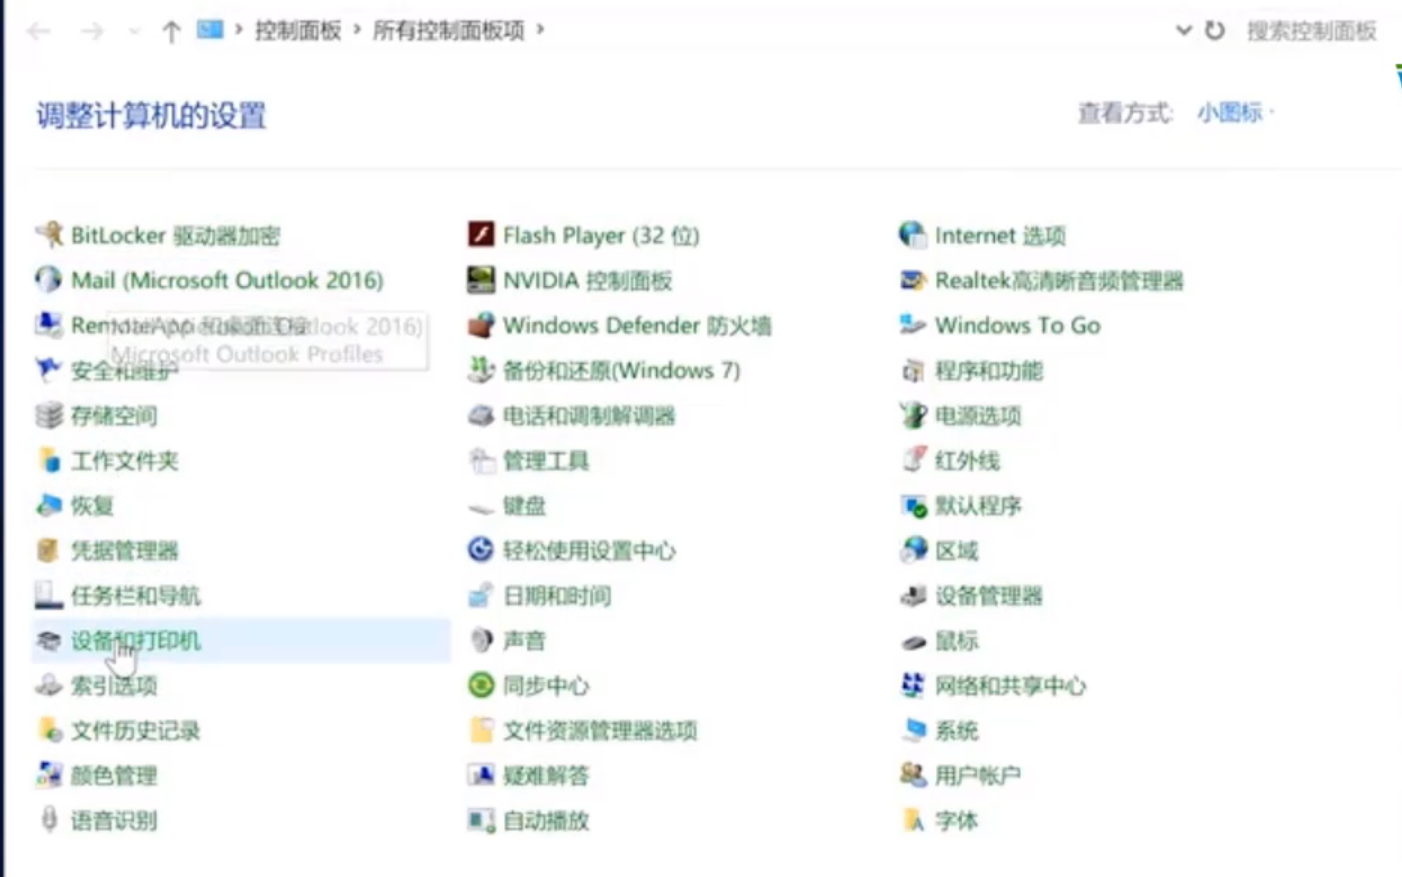Expand the chevron after 所有控制面板项
1402x877 pixels.
coord(540,30)
